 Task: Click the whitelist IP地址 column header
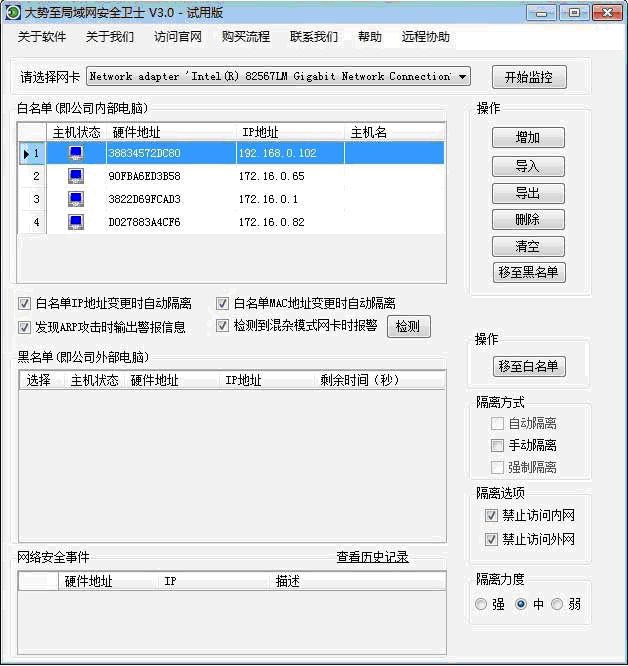pyautogui.click(x=290, y=133)
